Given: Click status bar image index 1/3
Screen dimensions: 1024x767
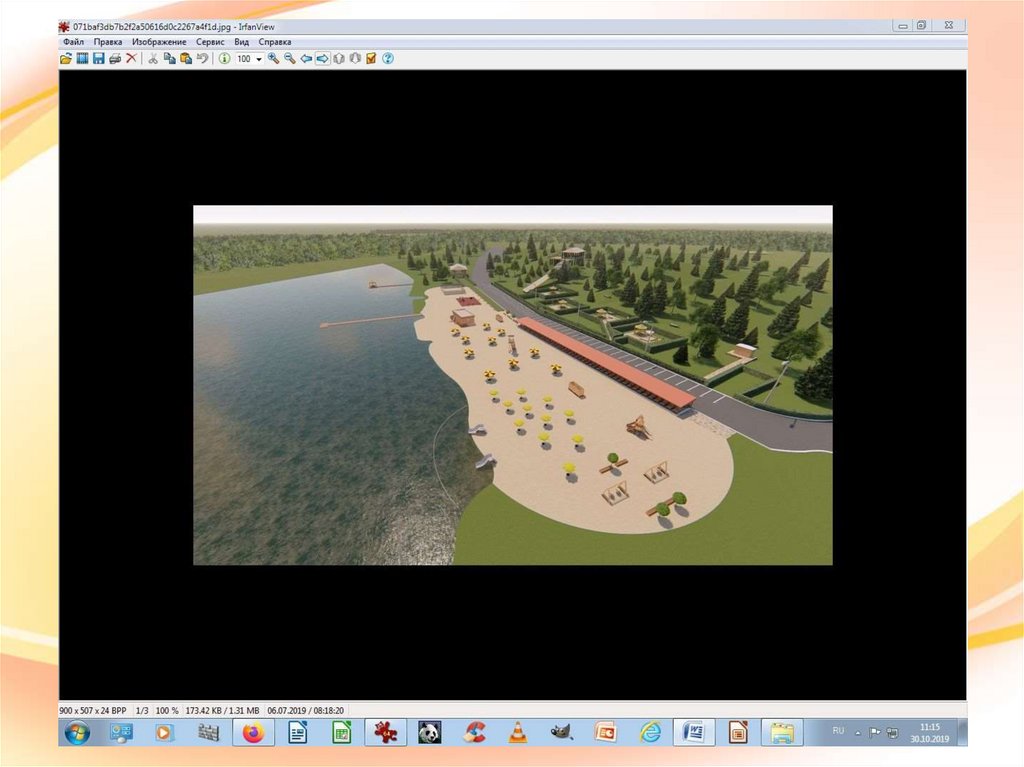Looking at the screenshot, I should click(x=142, y=710).
